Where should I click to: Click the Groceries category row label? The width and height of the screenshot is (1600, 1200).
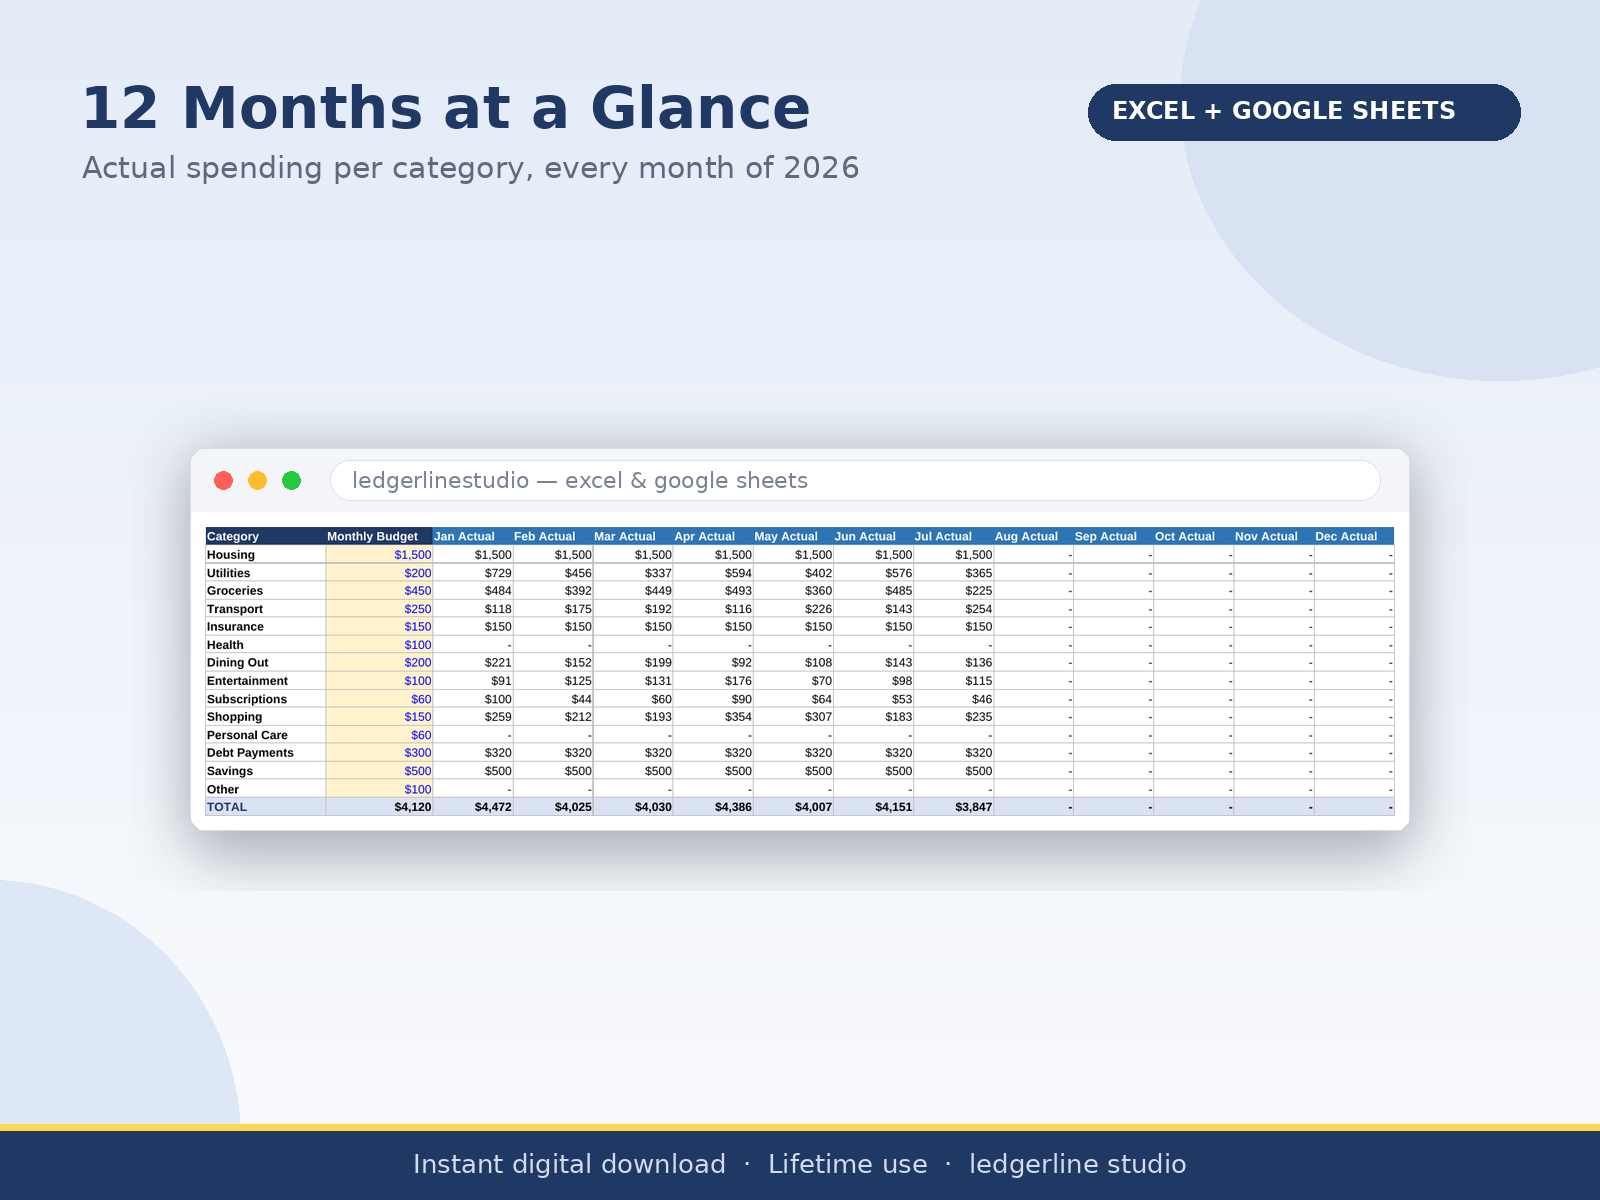265,591
